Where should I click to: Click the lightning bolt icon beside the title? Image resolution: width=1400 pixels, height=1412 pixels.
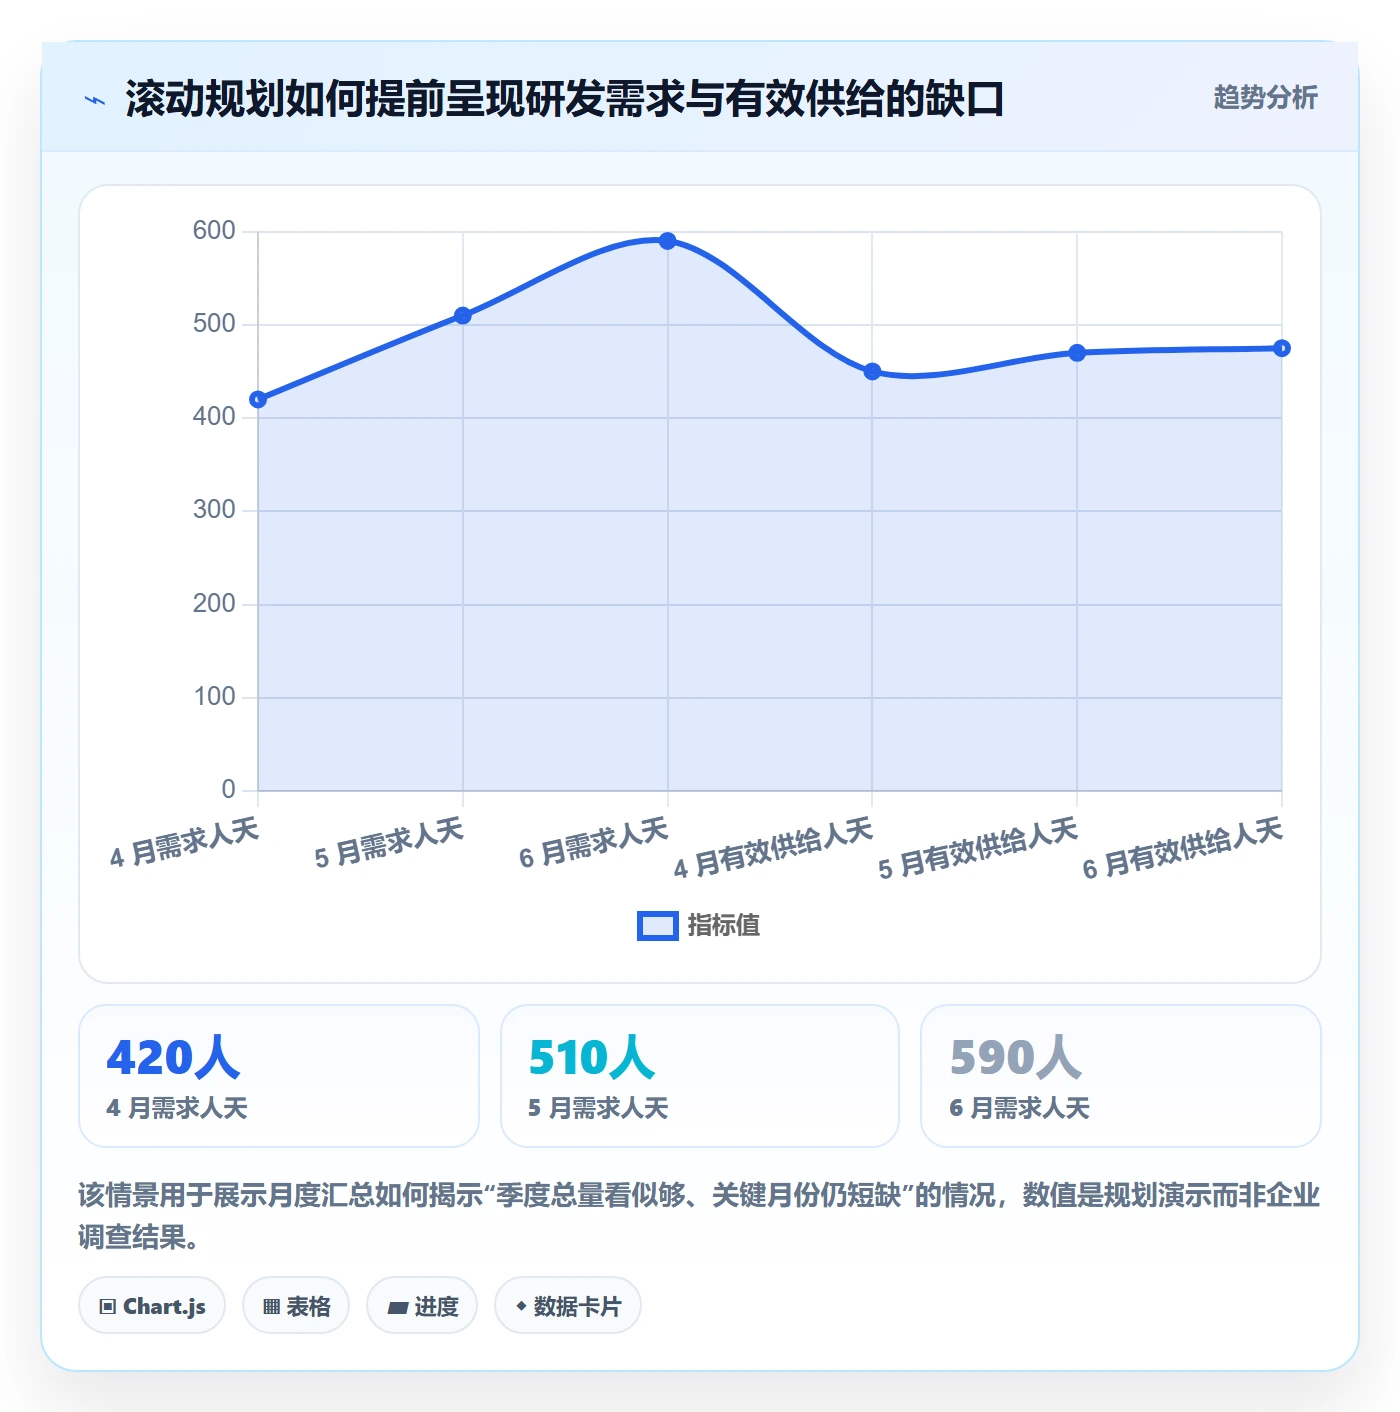(95, 100)
